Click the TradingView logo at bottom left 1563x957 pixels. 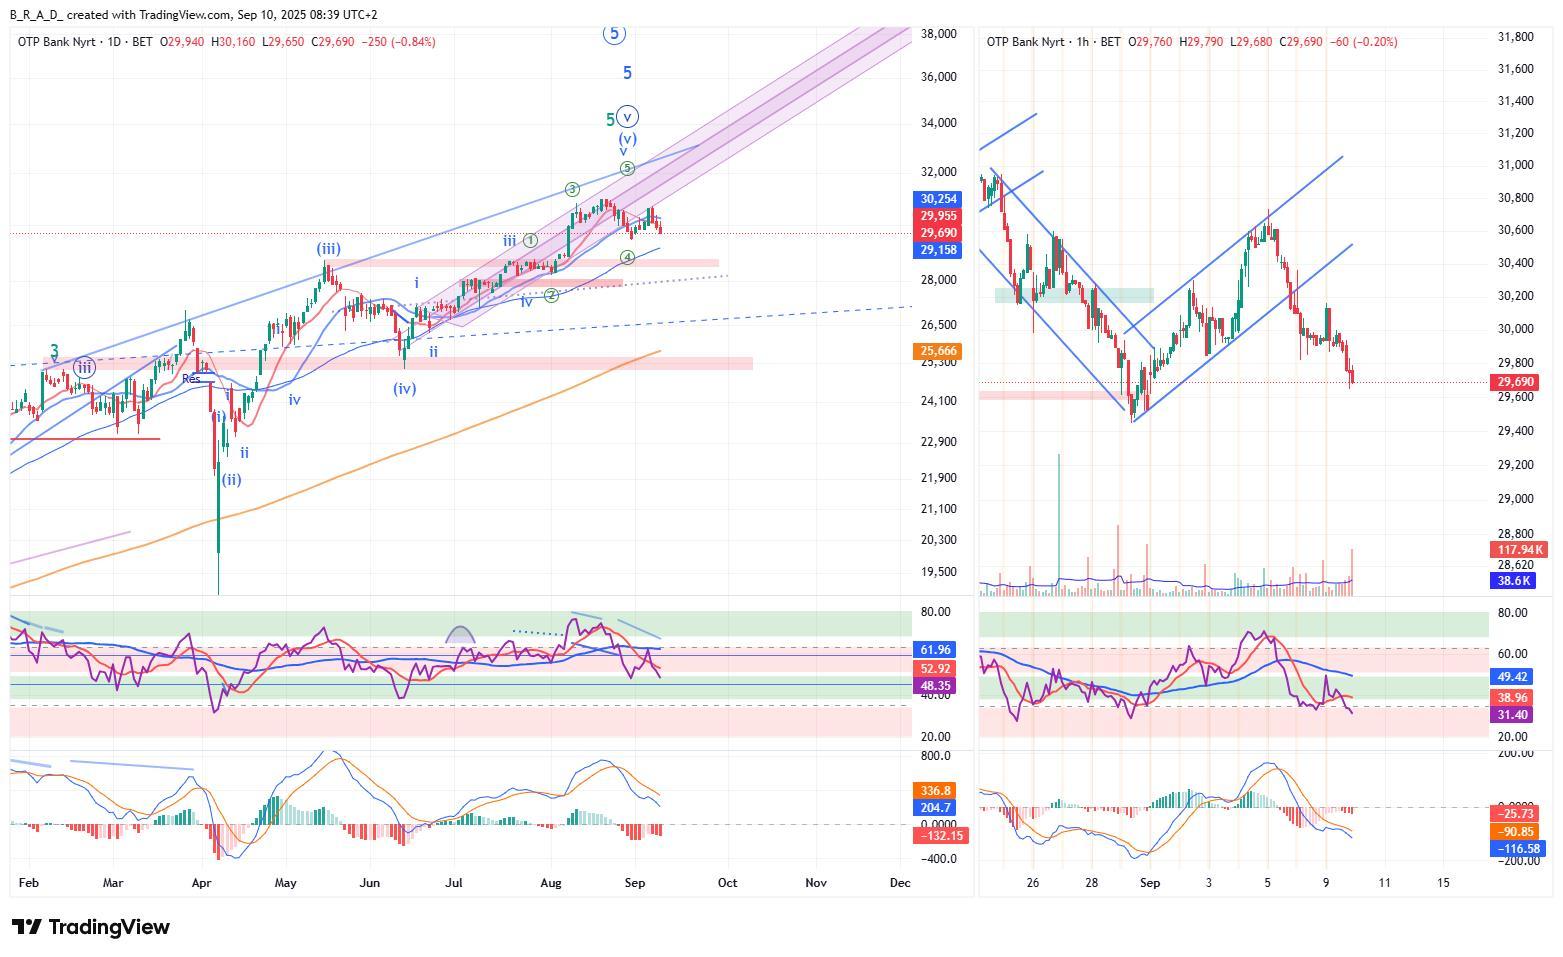tap(90, 927)
